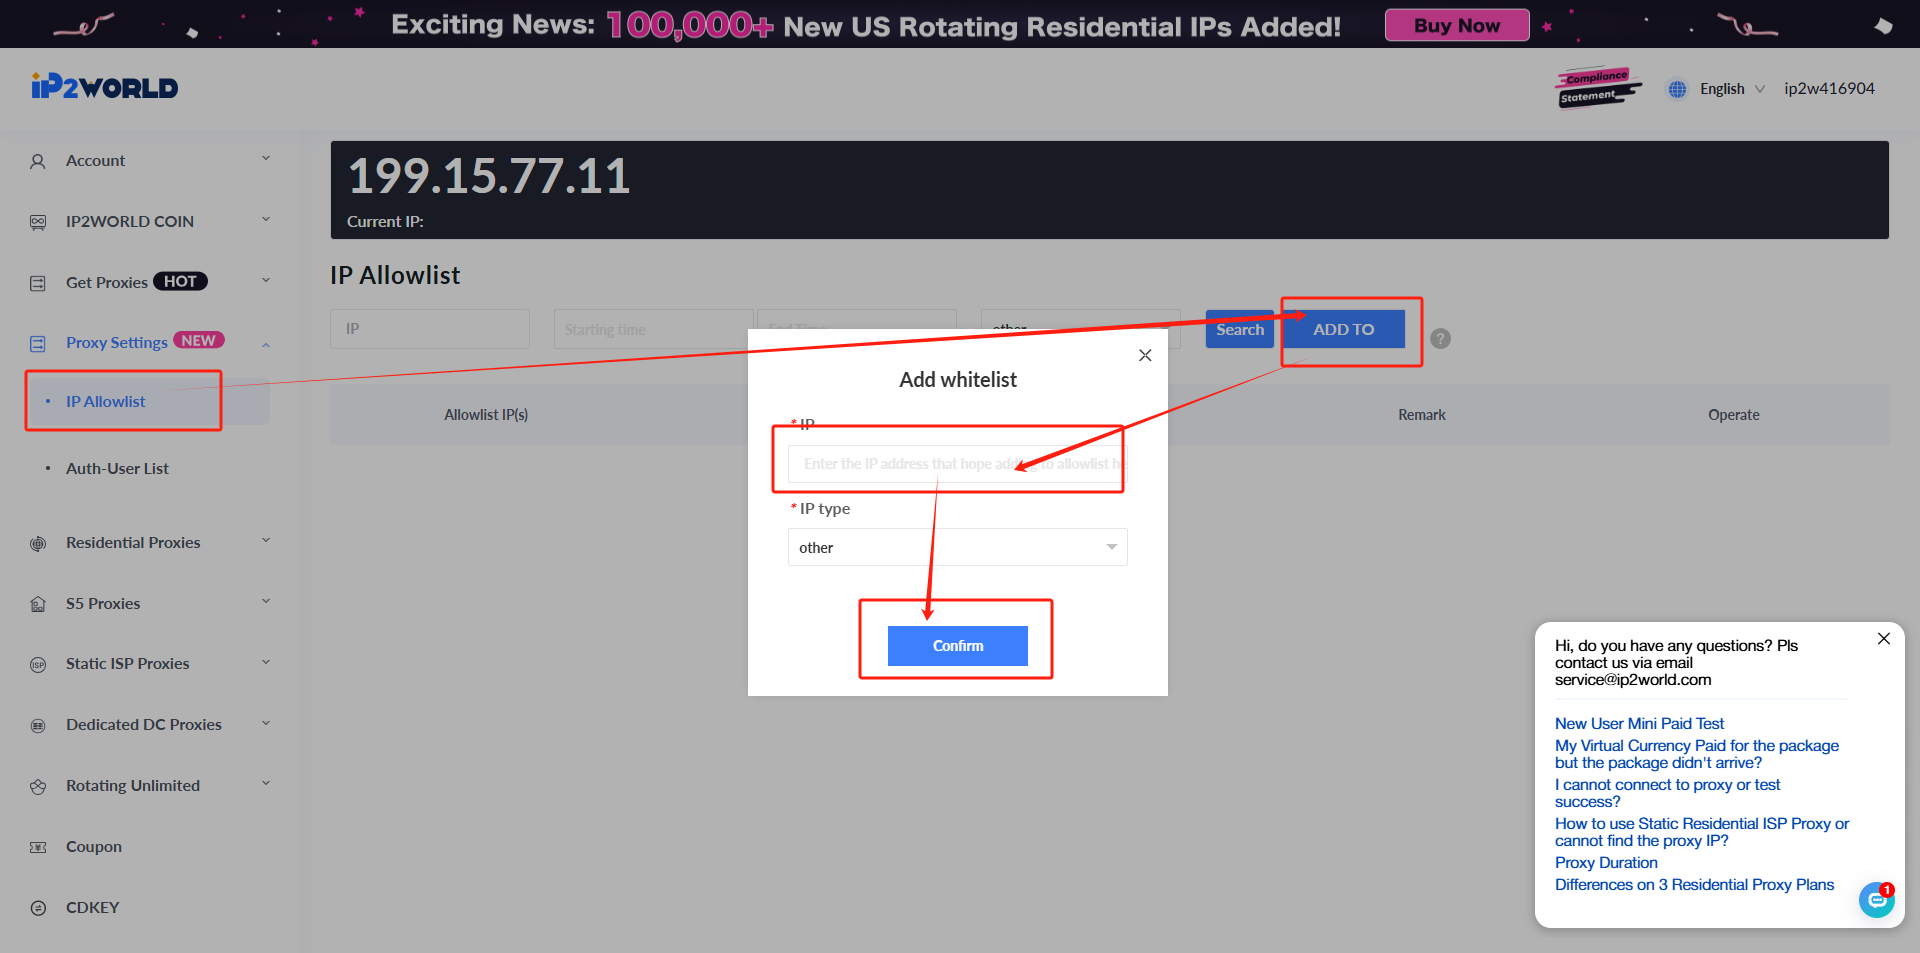
Task: Open Differences on 3 Residential Proxy Plans link
Action: click(1694, 884)
